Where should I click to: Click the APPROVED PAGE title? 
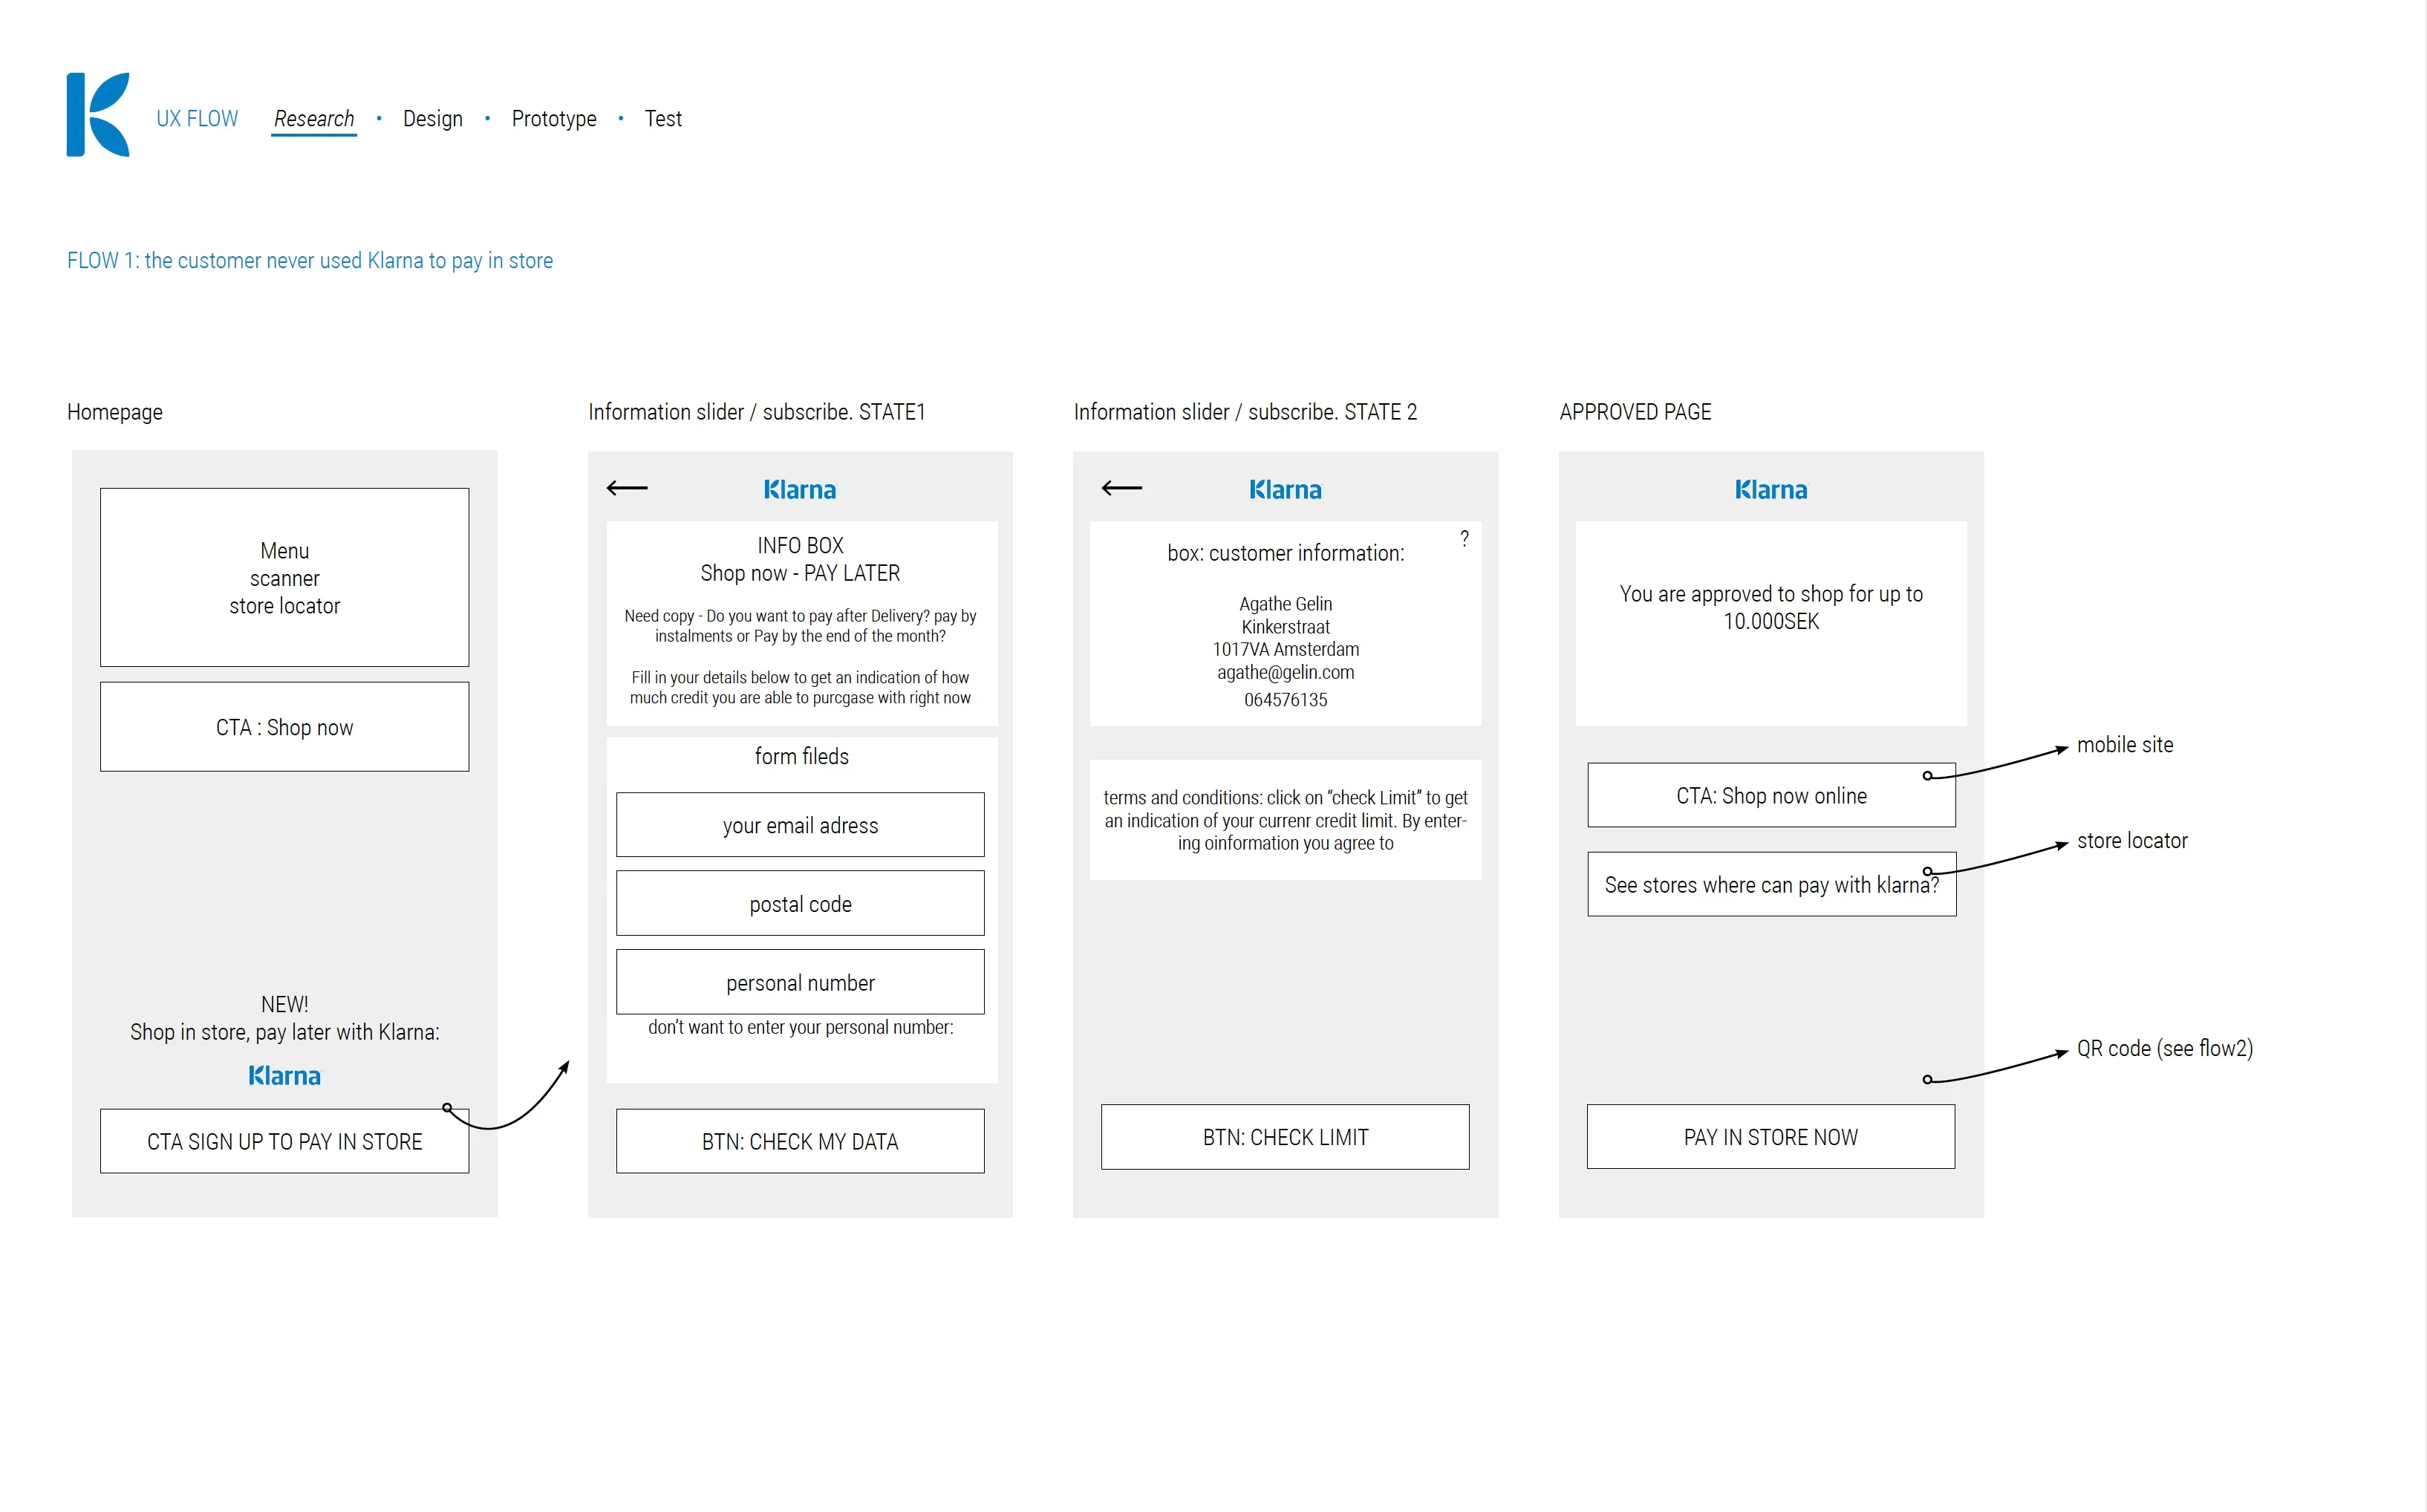click(1635, 412)
